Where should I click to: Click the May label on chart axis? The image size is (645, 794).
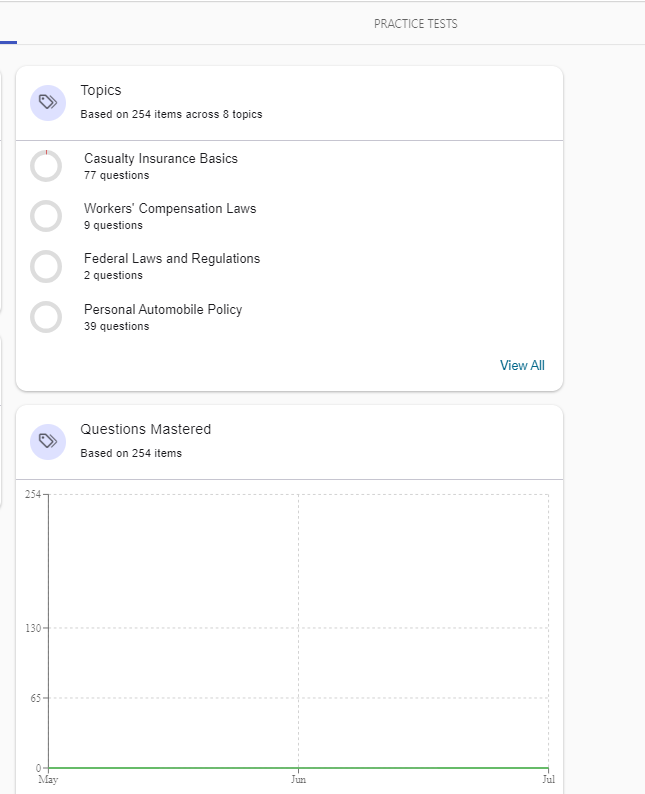pyautogui.click(x=47, y=779)
